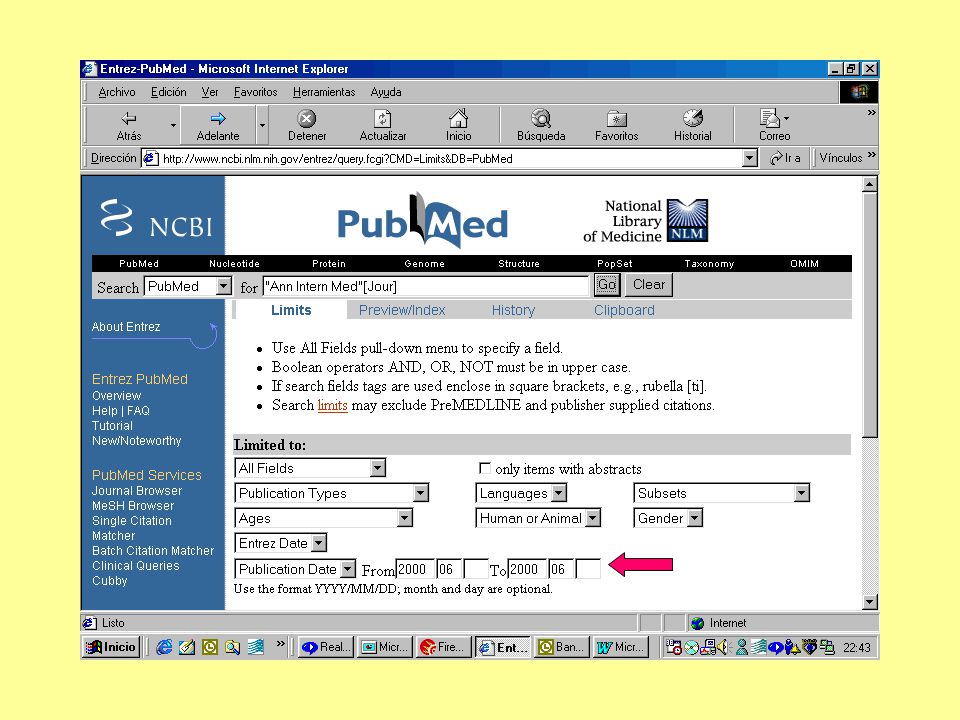Click the 'Ent...' Entrez taskbar button

tap(503, 647)
